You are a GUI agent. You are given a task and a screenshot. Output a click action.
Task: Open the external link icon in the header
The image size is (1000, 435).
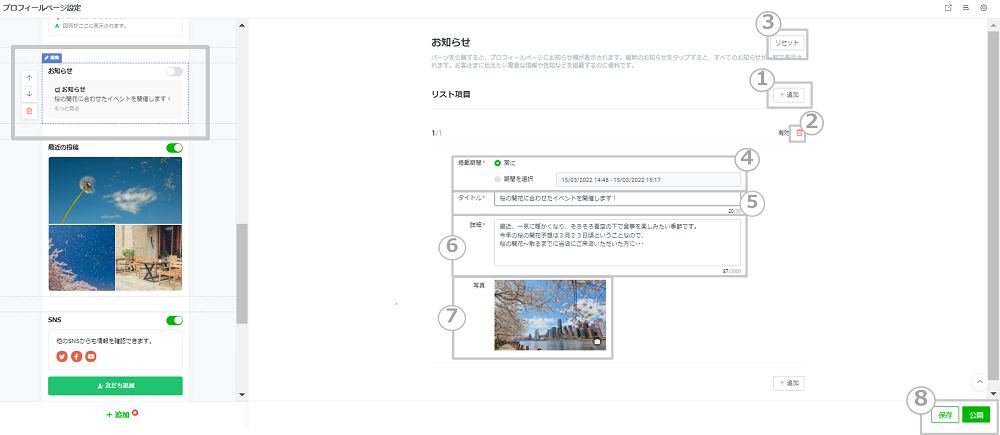(x=947, y=7)
